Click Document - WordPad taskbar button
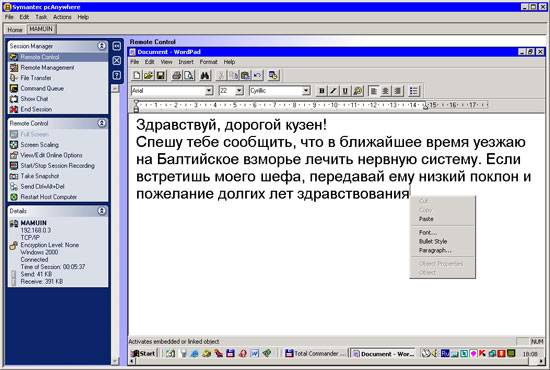The height and width of the screenshot is (370, 550). pyautogui.click(x=383, y=354)
